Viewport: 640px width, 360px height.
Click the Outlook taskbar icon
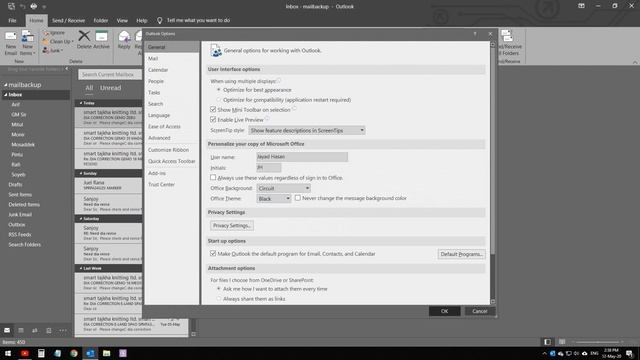[x=90, y=353]
